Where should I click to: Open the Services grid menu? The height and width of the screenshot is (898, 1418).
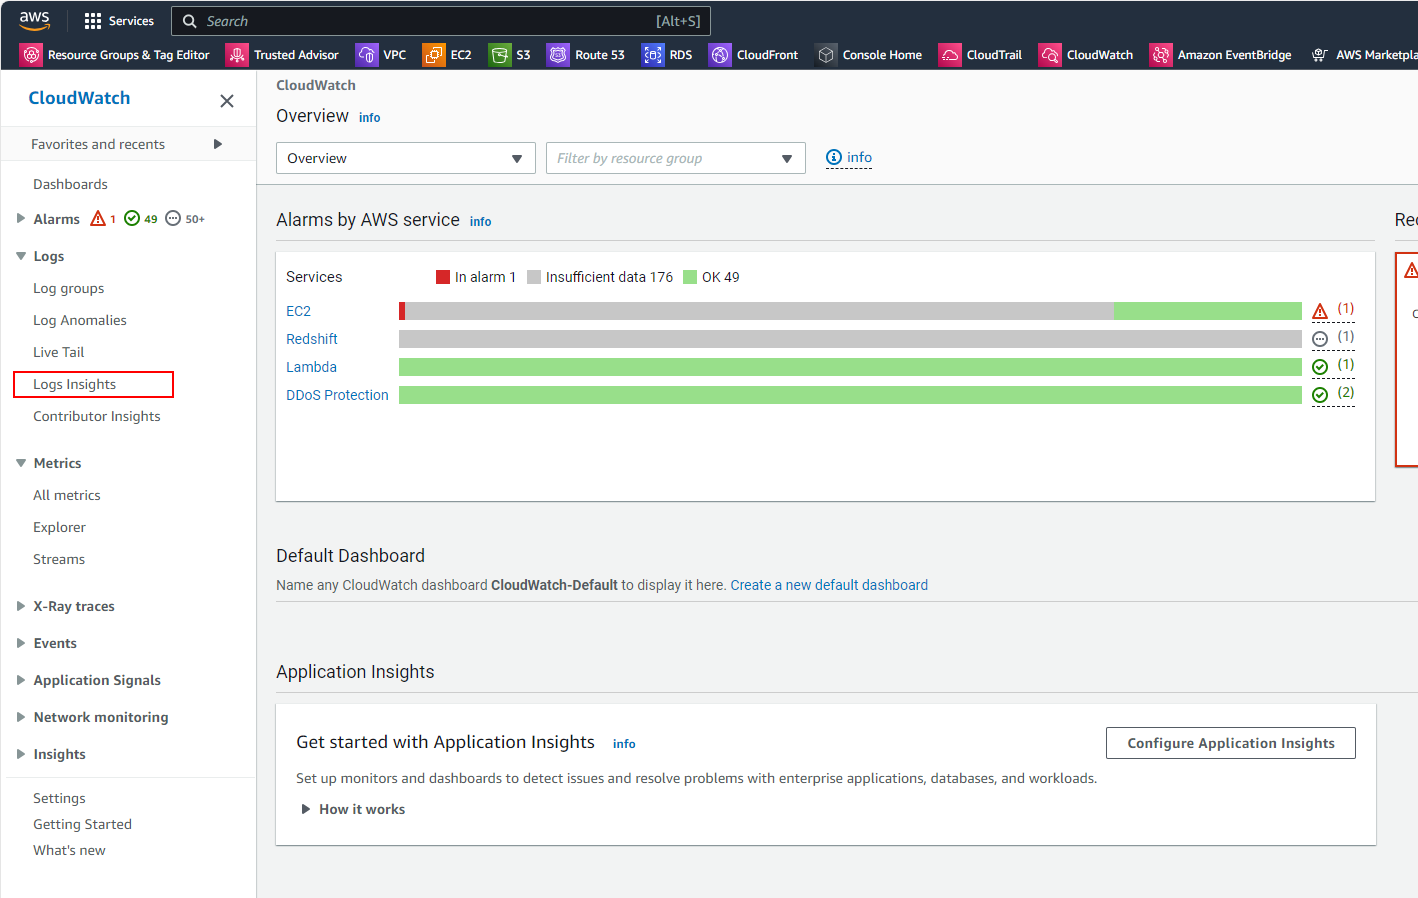pyautogui.click(x=119, y=21)
